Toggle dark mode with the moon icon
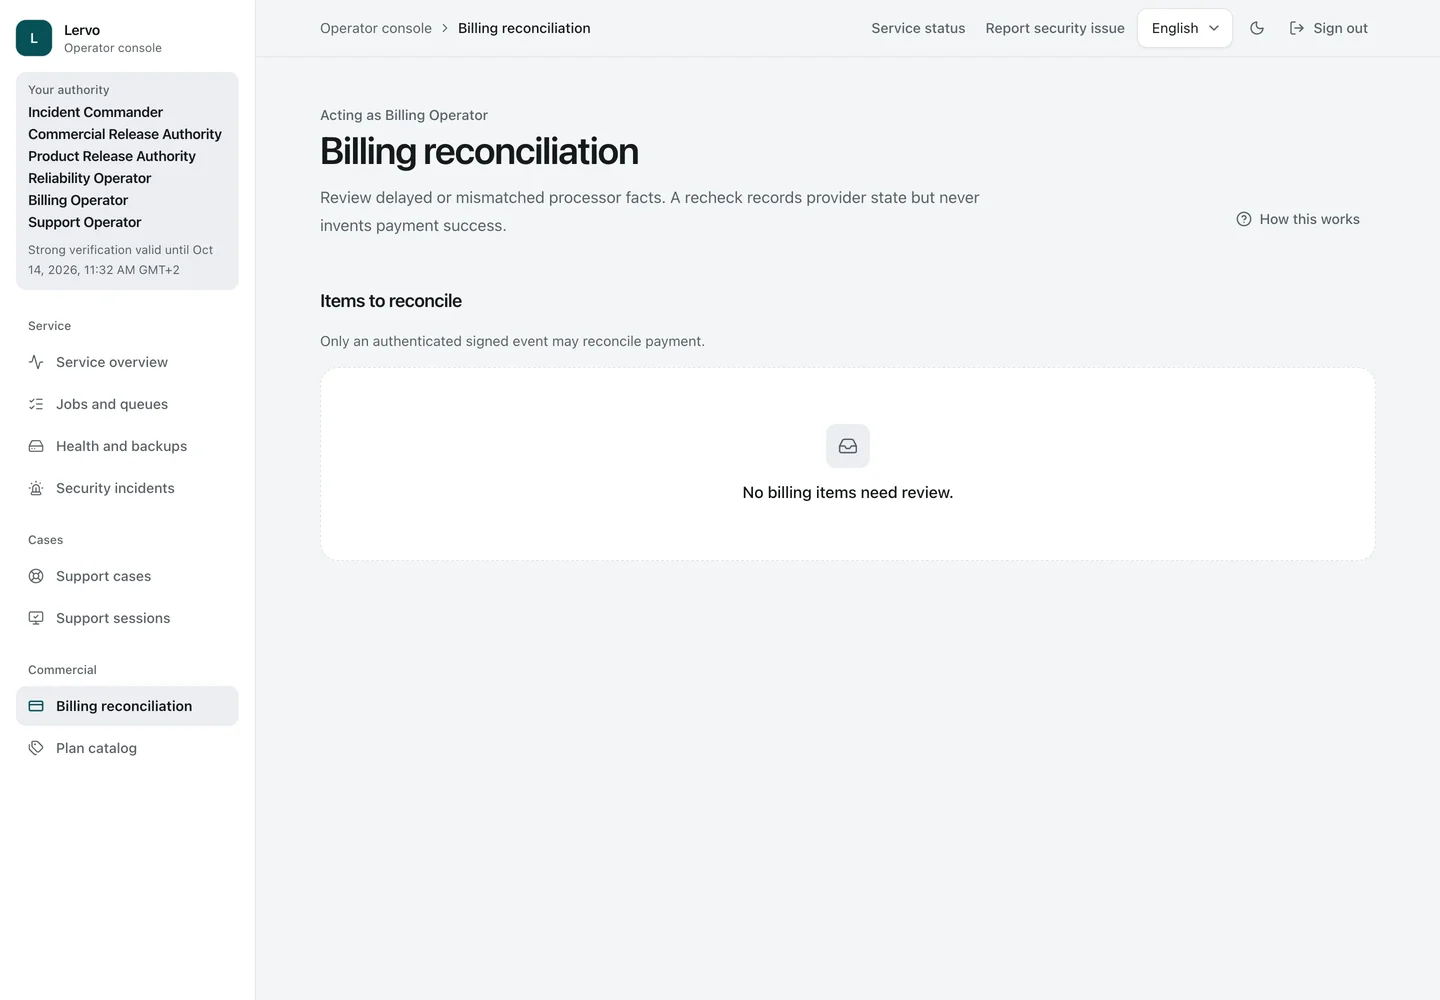Screen dimensions: 1440x1000 (1257, 28)
